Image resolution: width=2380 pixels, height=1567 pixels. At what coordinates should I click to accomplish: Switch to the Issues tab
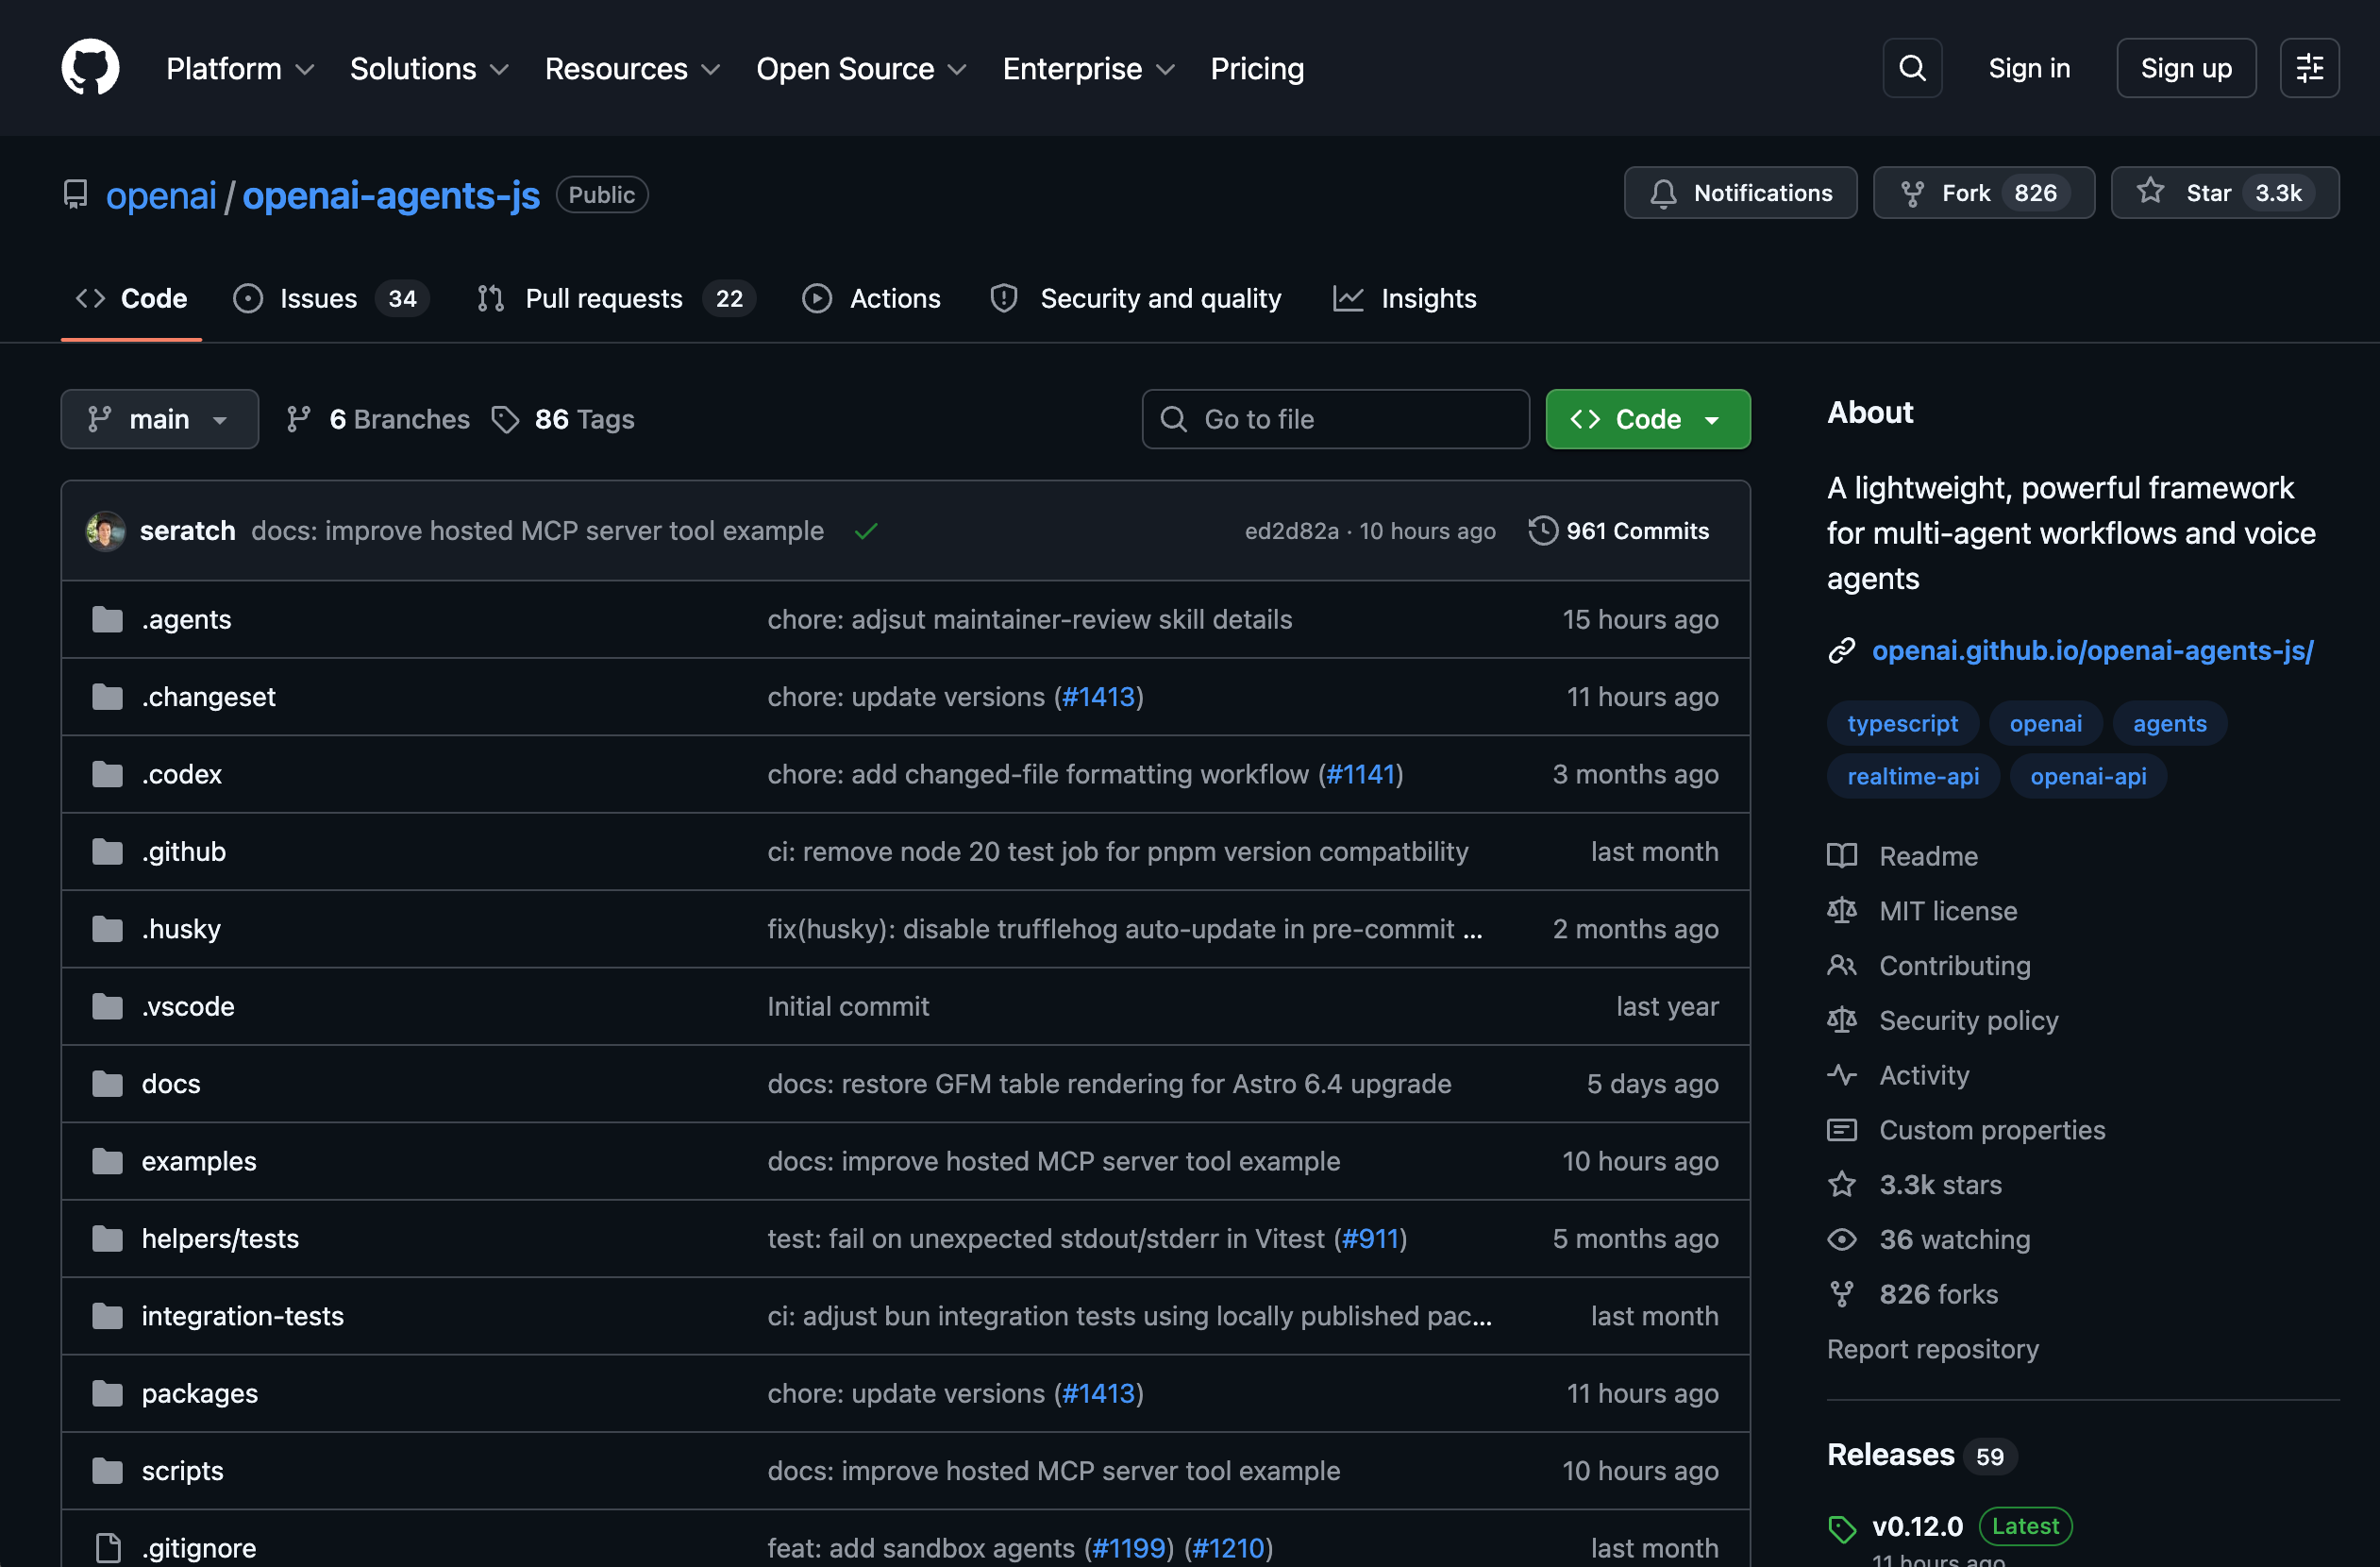click(331, 298)
